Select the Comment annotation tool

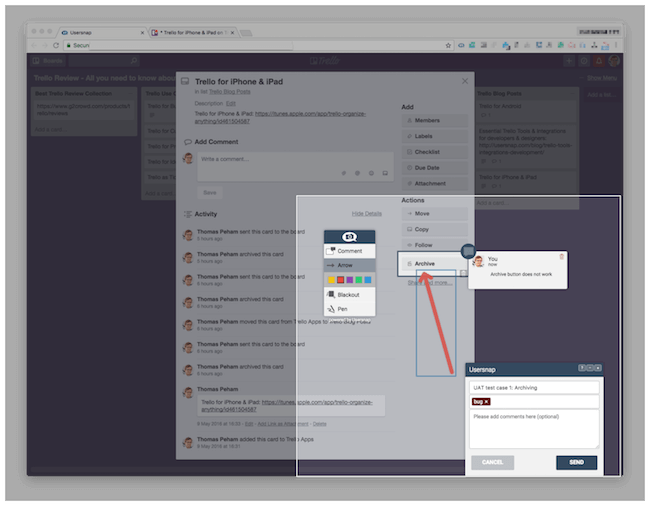pyautogui.click(x=349, y=251)
